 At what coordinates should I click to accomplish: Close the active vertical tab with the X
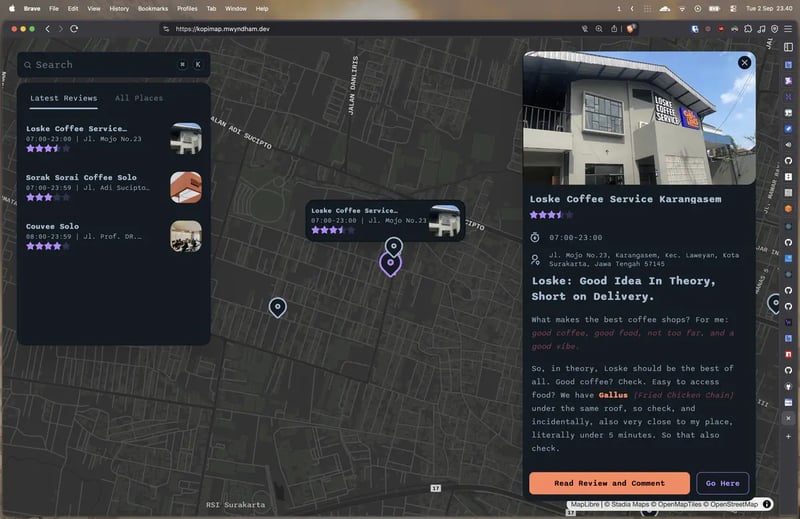point(788,418)
